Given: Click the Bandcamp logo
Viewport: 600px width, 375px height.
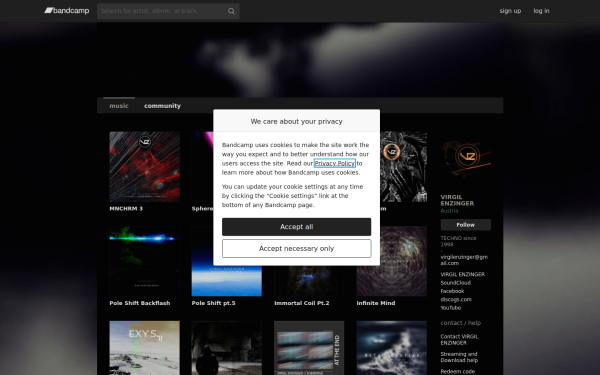Looking at the screenshot, I should (x=67, y=11).
